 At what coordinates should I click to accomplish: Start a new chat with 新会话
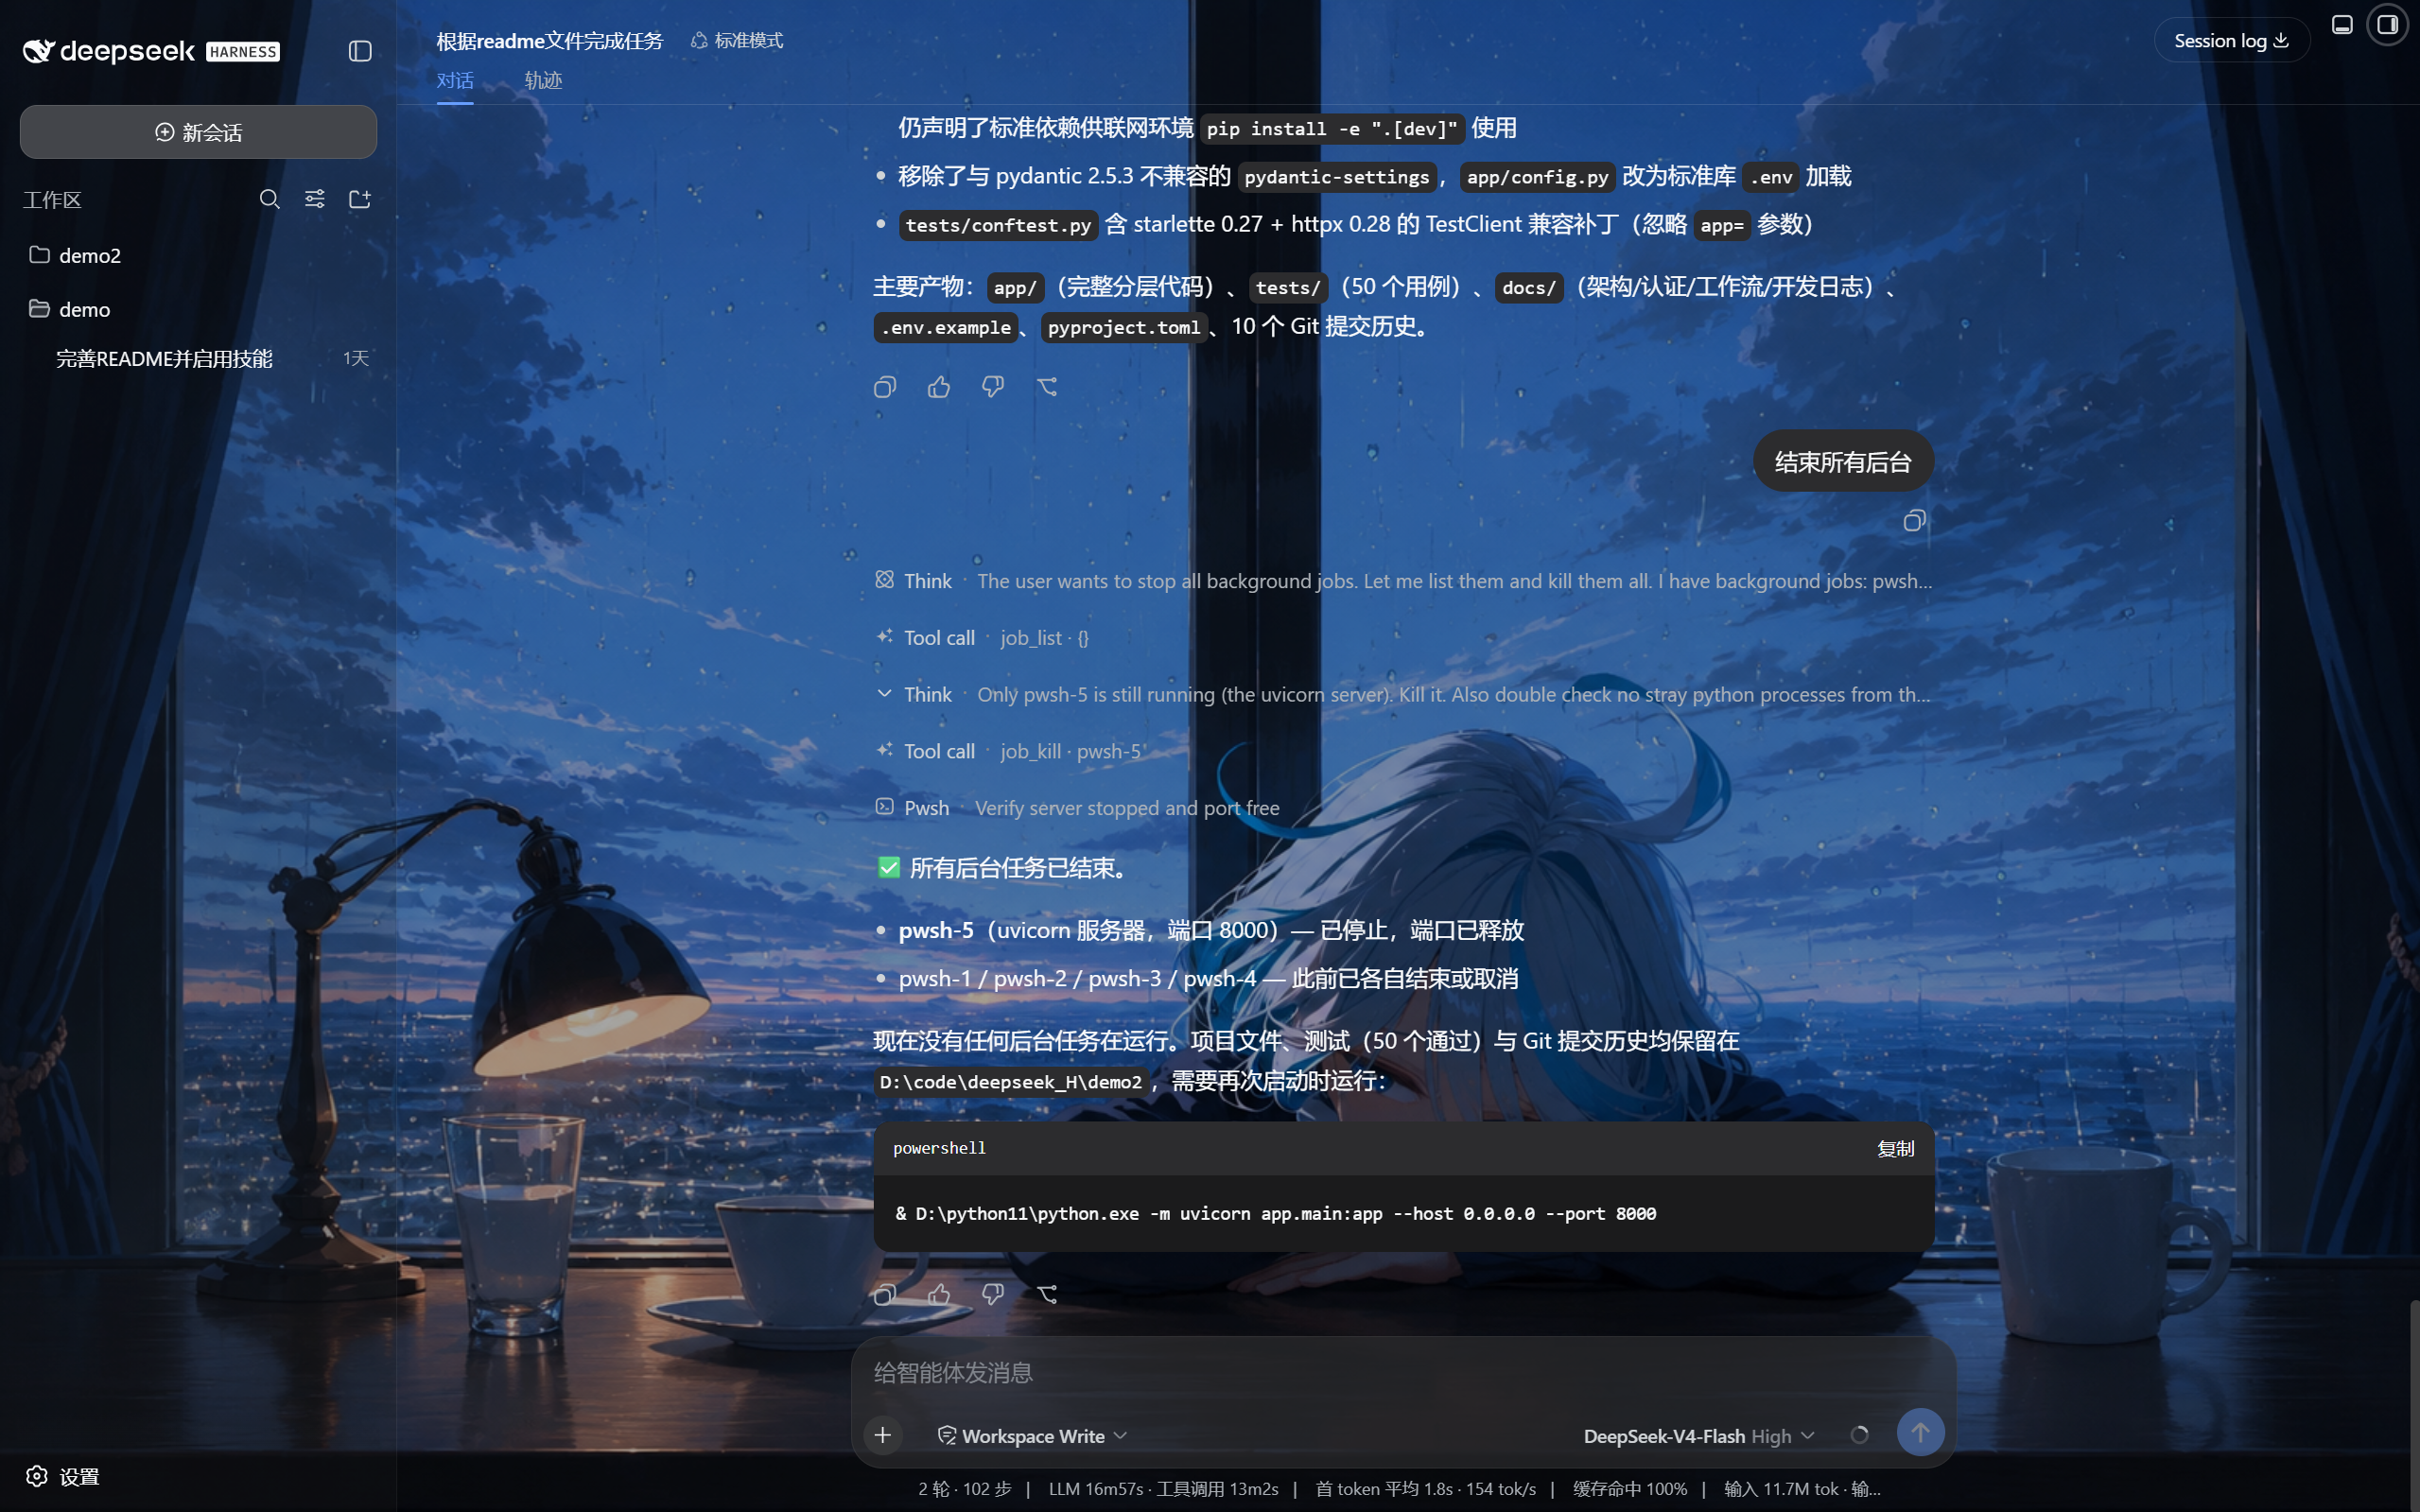click(198, 132)
